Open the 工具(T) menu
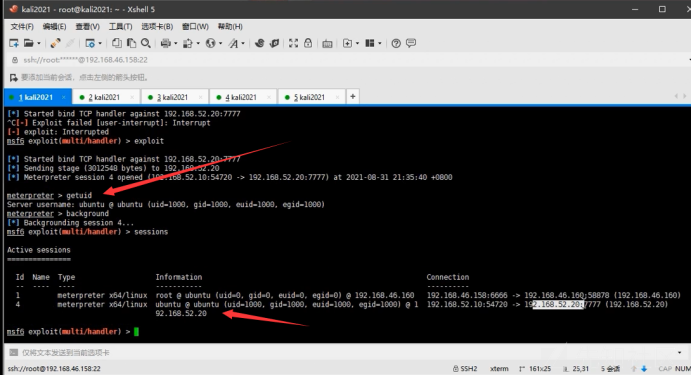692x376 pixels. tap(120, 26)
